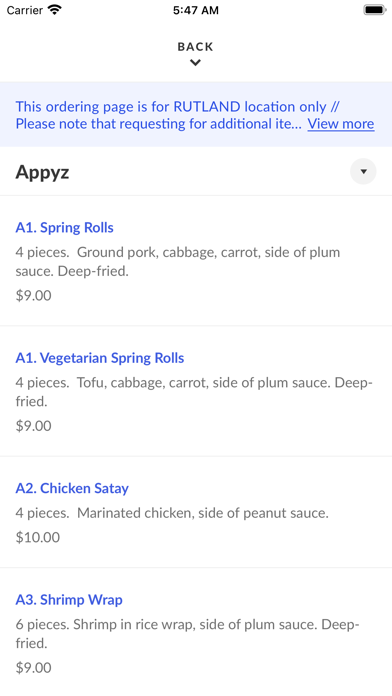Tap the Spring Rolls ground pork description
Image resolution: width=392 pixels, height=696 pixels.
tap(178, 261)
